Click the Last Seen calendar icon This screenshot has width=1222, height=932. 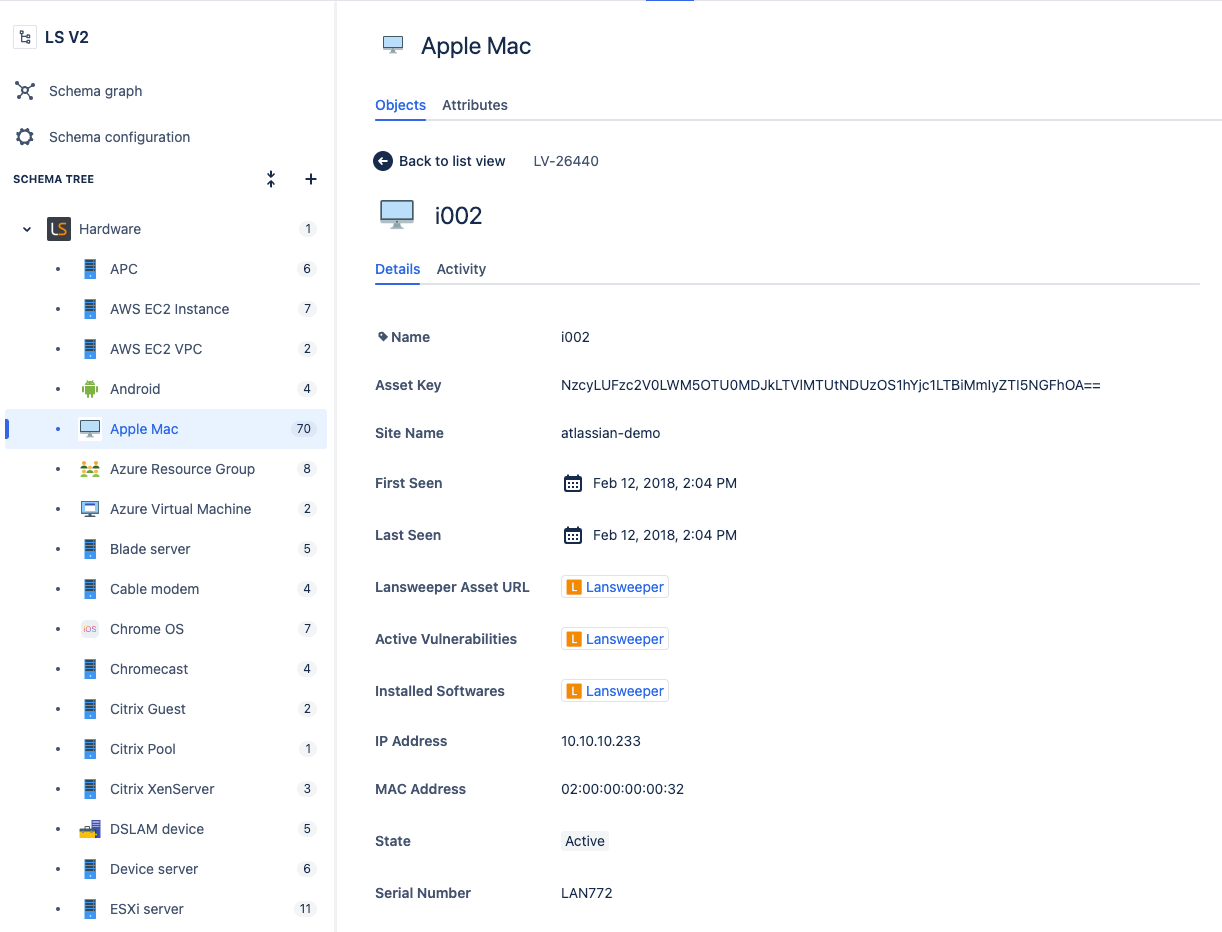coord(573,535)
